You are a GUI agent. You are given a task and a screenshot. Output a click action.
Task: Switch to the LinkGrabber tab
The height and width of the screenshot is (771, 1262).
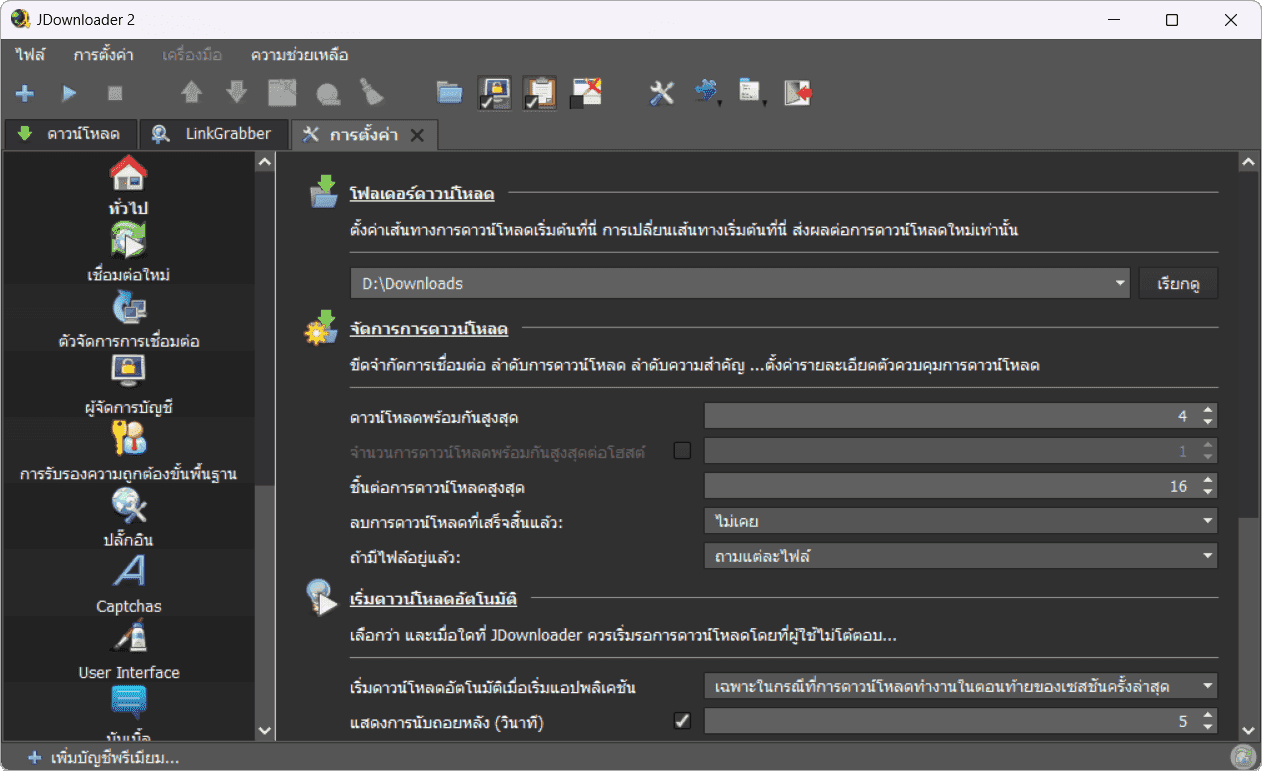(x=212, y=134)
